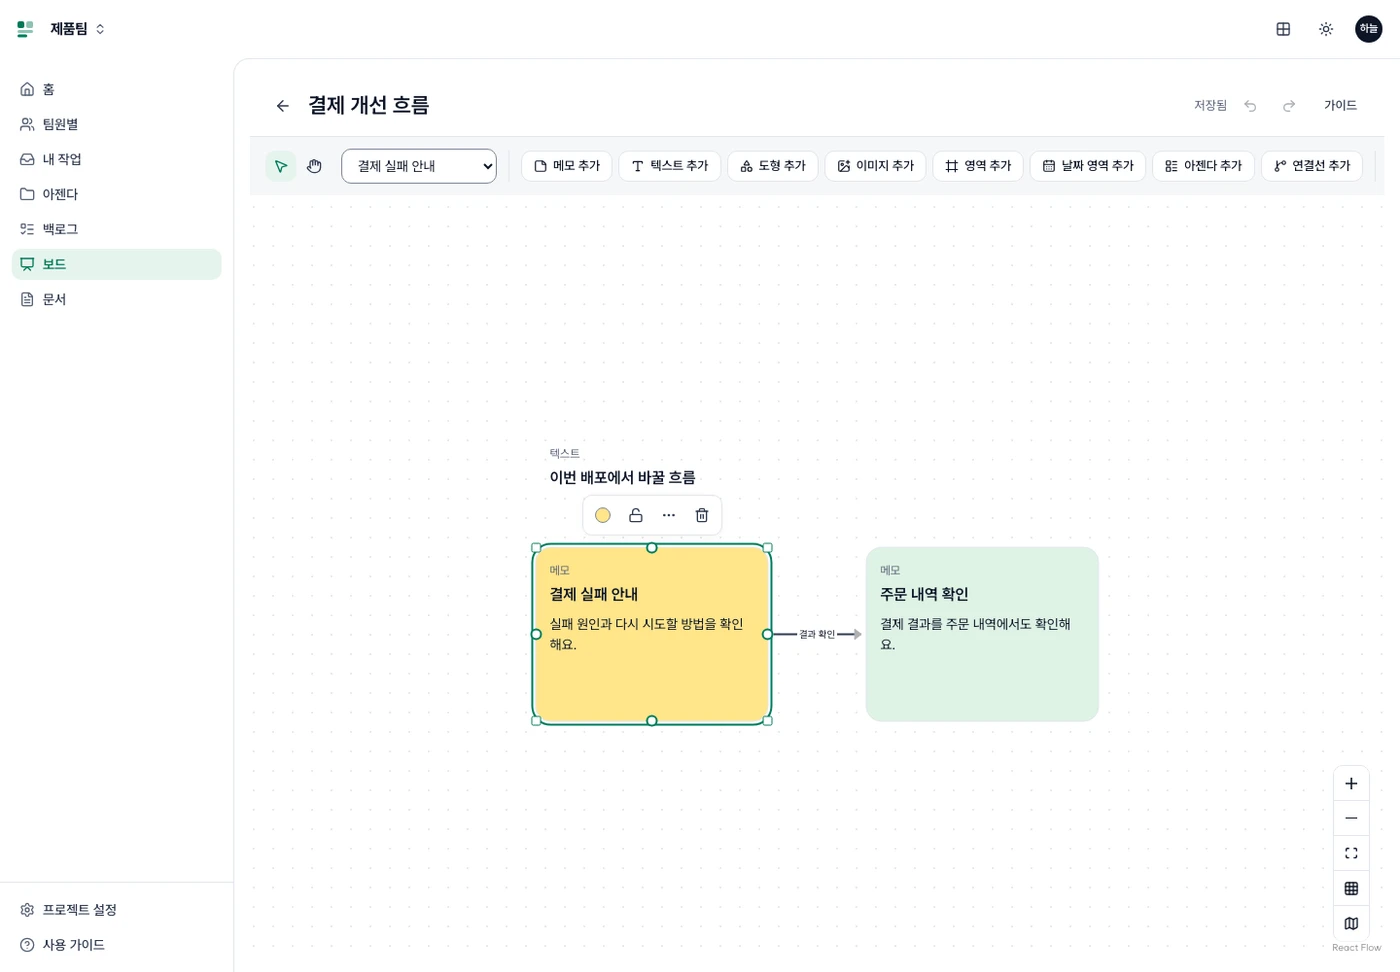Click the bottom-left resize handle of selected memo
This screenshot has width=1400, height=972.
coord(536,721)
